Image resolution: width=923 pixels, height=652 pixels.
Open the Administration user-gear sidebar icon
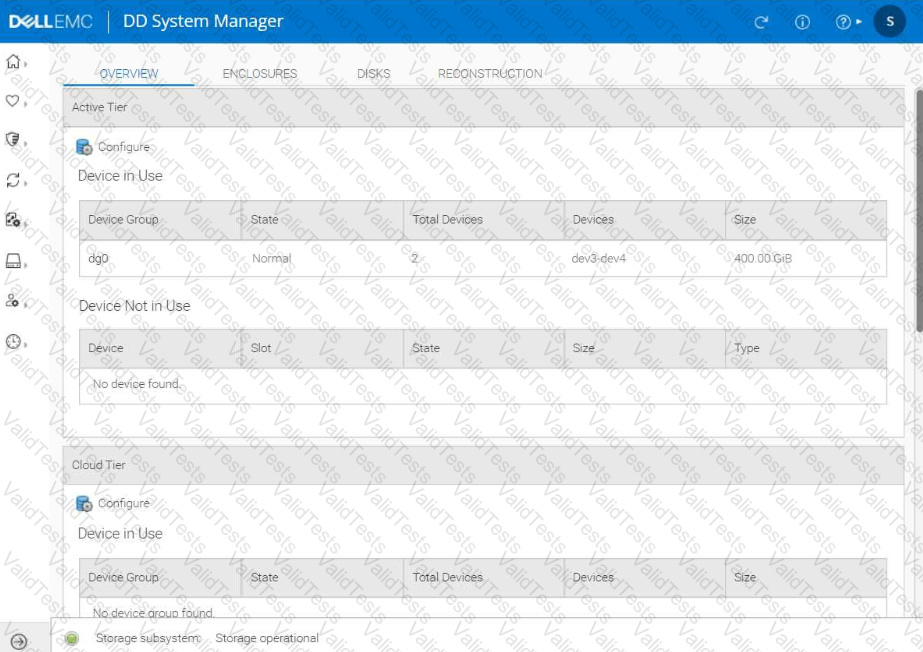pyautogui.click(x=14, y=301)
